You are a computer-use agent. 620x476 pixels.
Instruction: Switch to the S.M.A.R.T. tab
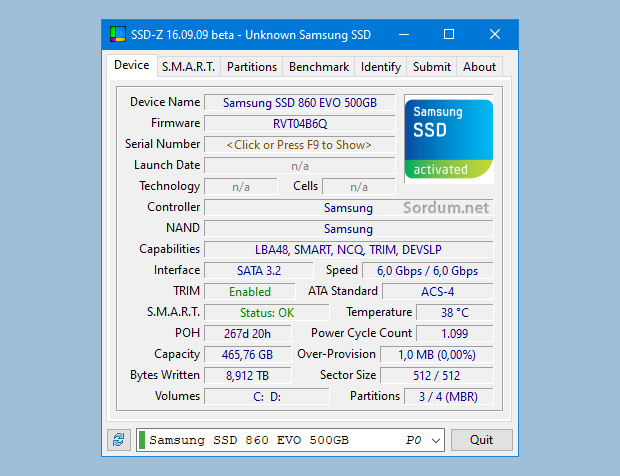click(189, 67)
